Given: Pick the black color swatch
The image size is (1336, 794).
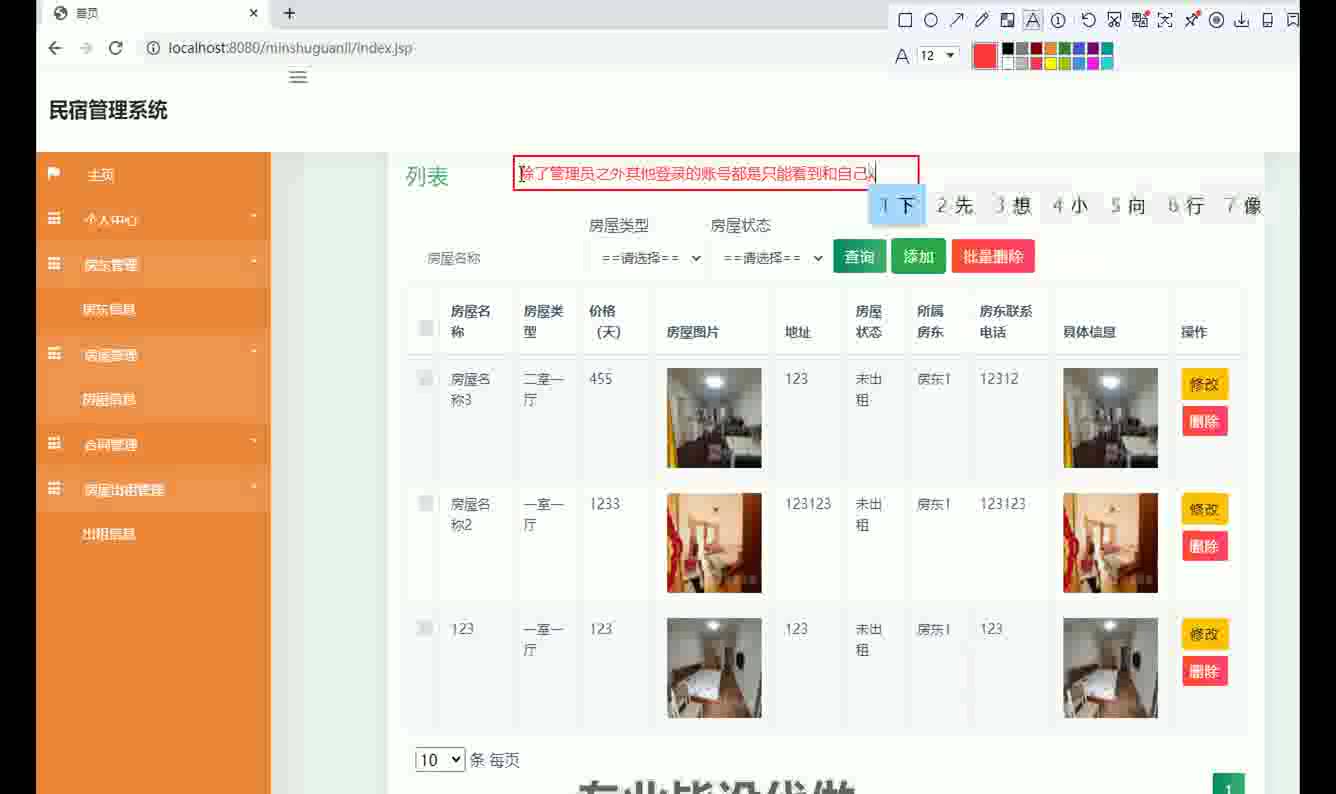Looking at the screenshot, I should 1008,49.
